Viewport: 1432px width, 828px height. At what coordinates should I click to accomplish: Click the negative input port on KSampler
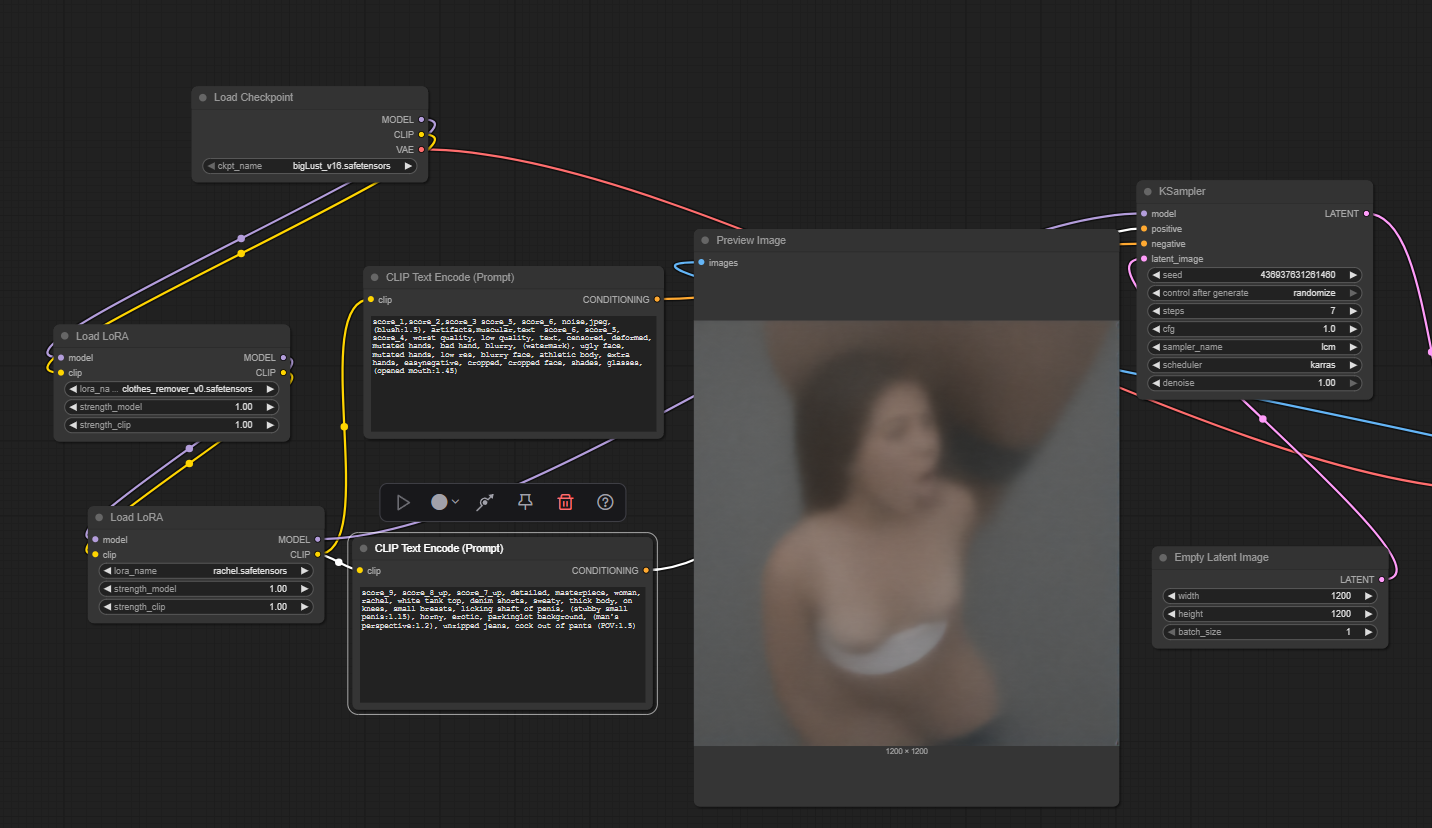coord(1144,244)
